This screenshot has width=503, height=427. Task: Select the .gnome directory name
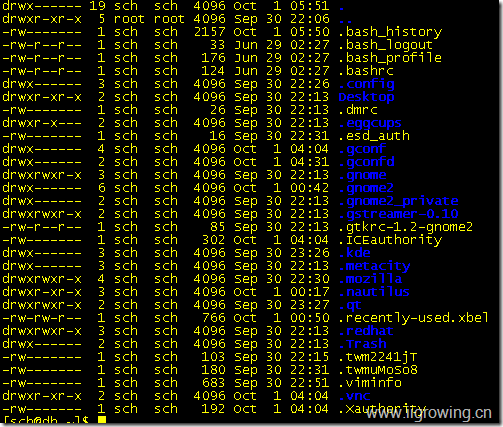[362, 175]
